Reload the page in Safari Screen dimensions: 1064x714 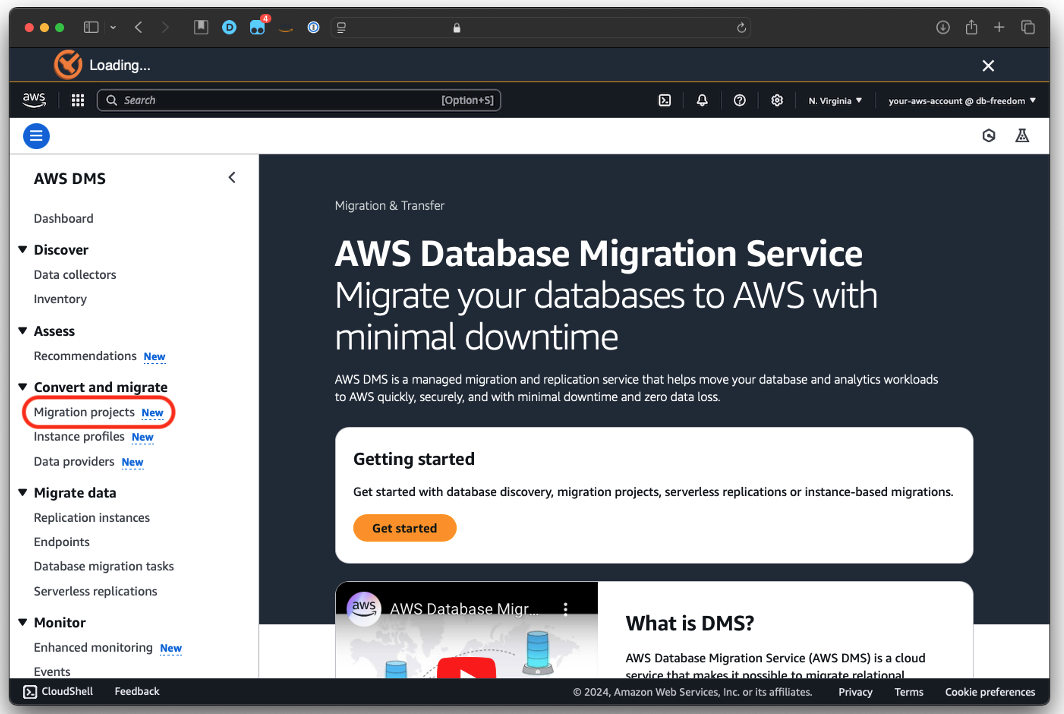click(x=741, y=28)
